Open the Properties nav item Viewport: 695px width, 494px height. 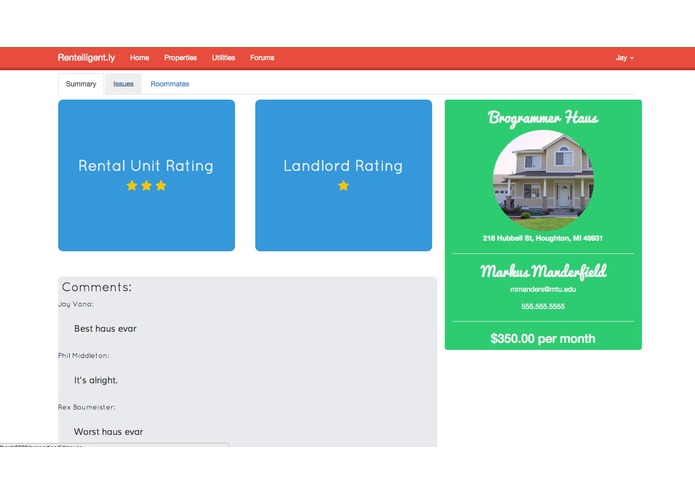pos(180,58)
